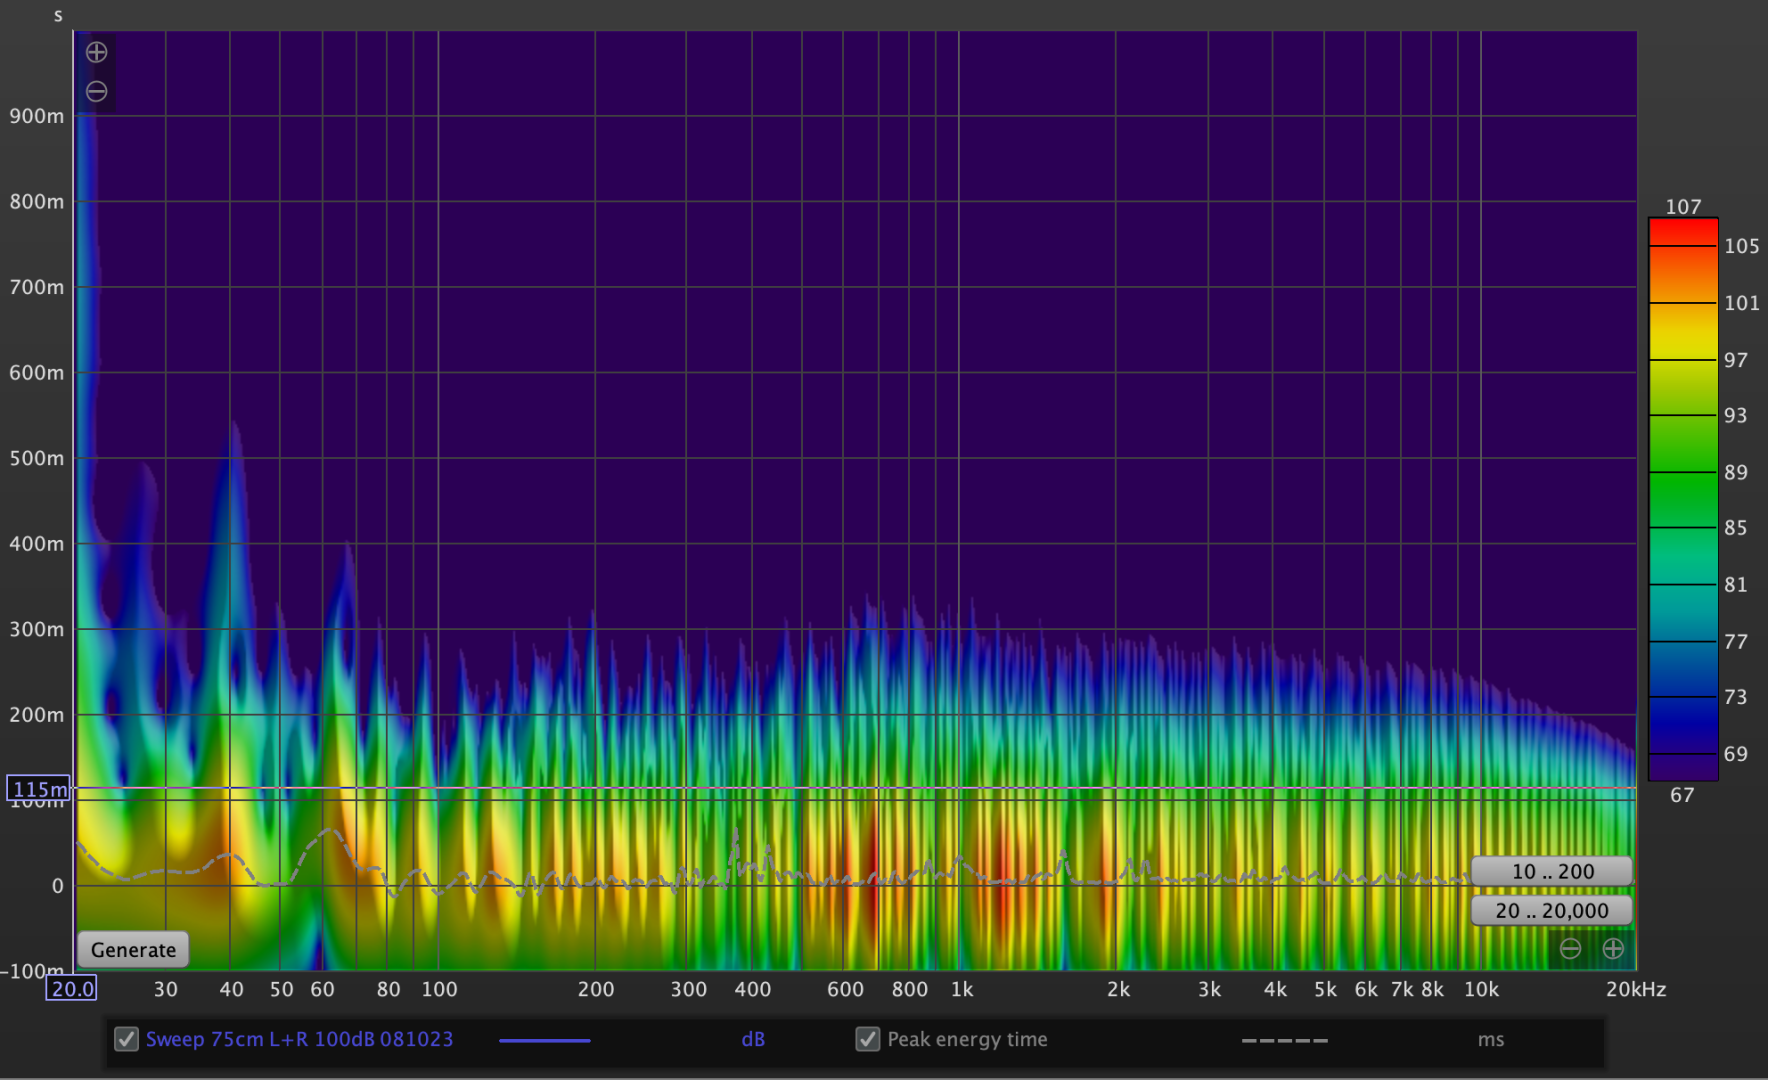The width and height of the screenshot is (1768, 1080).
Task: Click the blue trace line sample in legend
Action: point(545,1040)
